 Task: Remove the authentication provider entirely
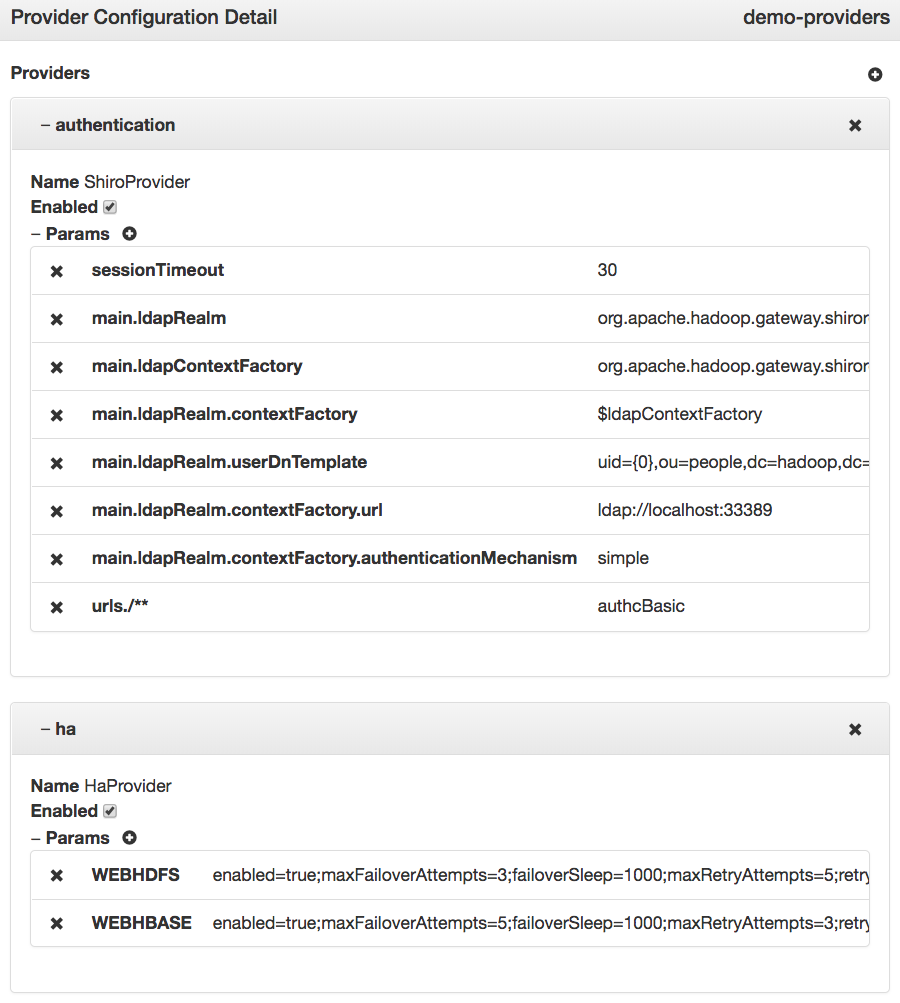pyautogui.click(x=855, y=125)
